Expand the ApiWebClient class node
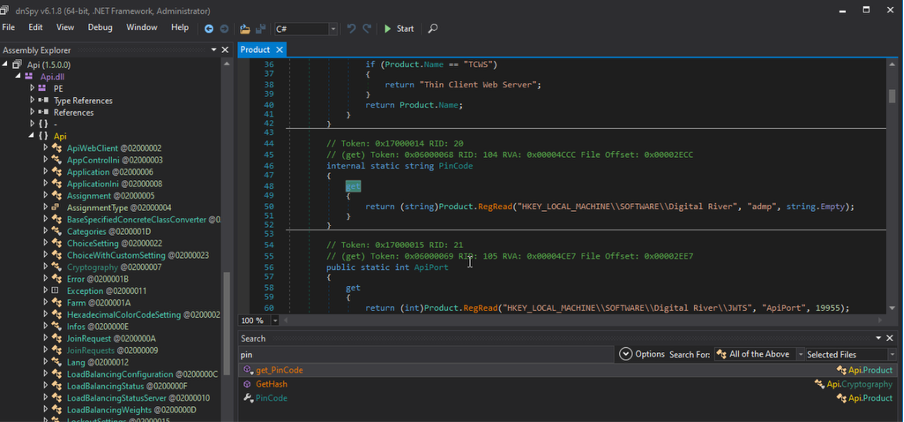 click(x=46, y=148)
